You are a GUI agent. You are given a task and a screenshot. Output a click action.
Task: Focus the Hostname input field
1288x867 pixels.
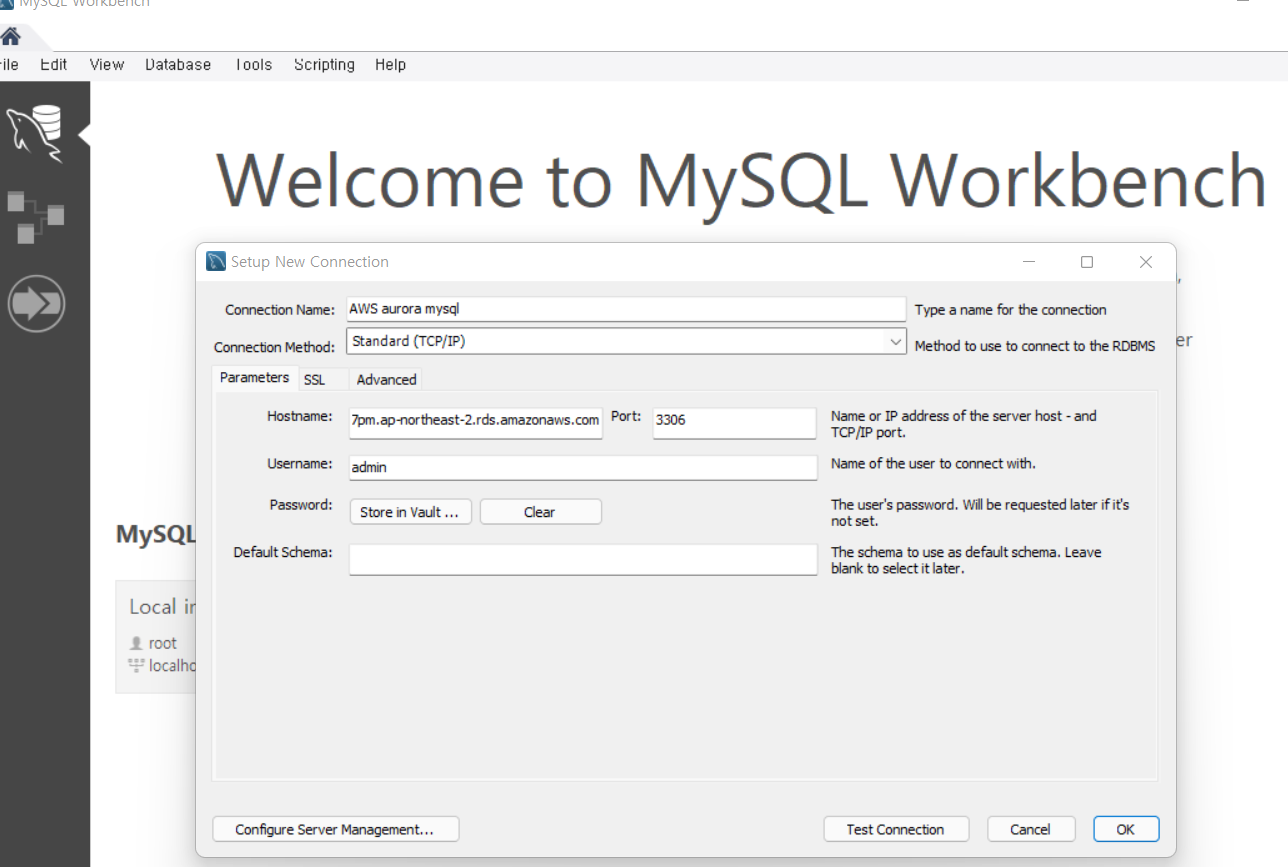tap(475, 421)
